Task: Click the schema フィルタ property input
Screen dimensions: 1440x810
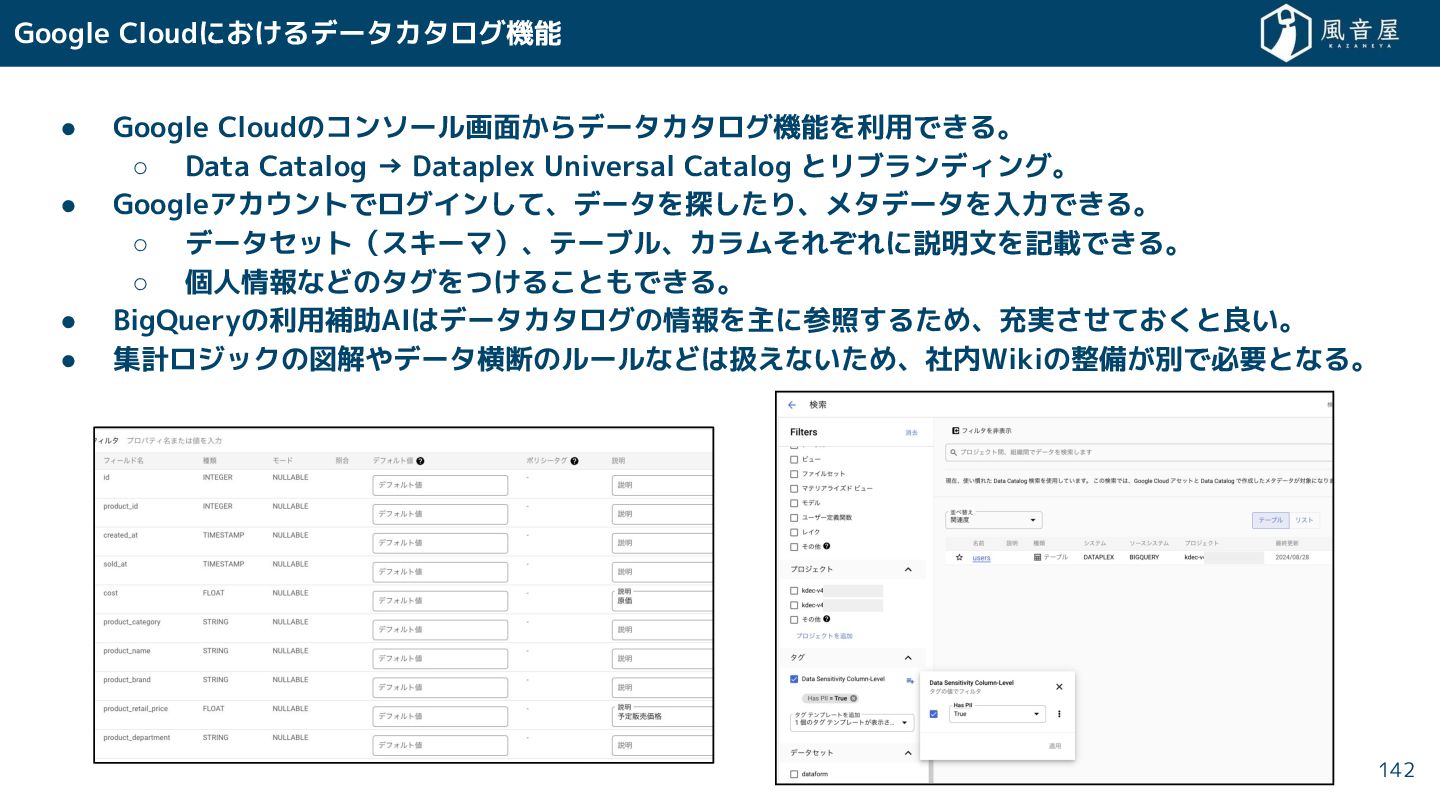Action: pyautogui.click(x=175, y=440)
